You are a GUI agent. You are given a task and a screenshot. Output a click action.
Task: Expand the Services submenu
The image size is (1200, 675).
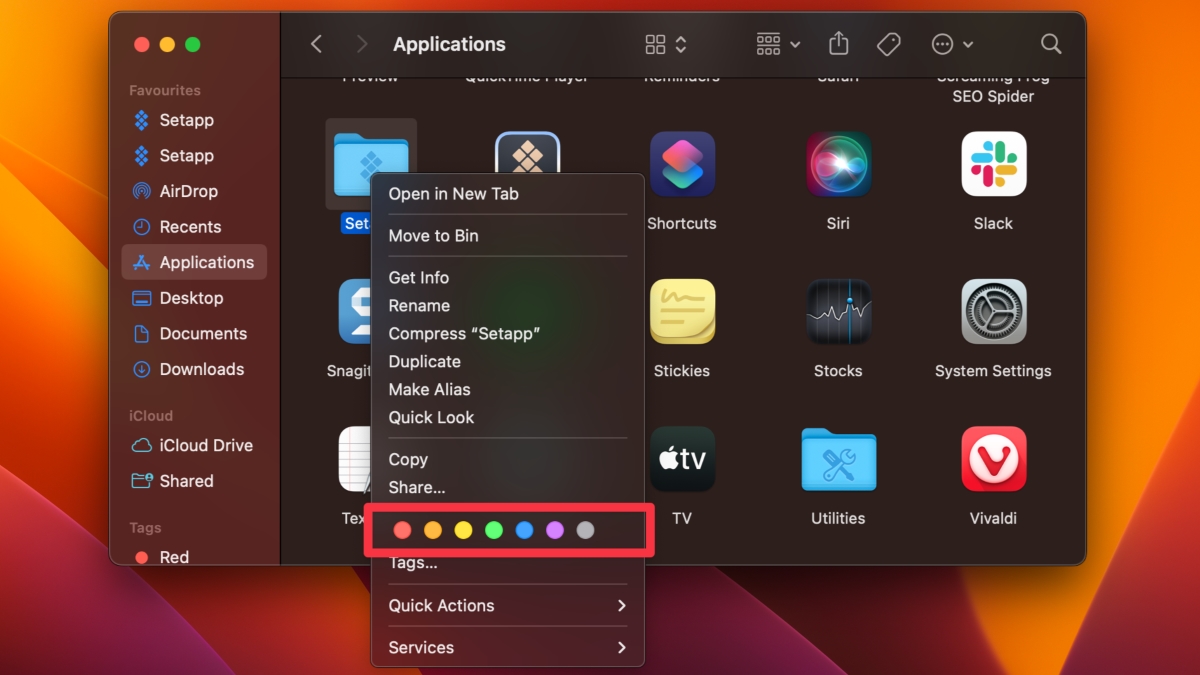click(x=420, y=647)
